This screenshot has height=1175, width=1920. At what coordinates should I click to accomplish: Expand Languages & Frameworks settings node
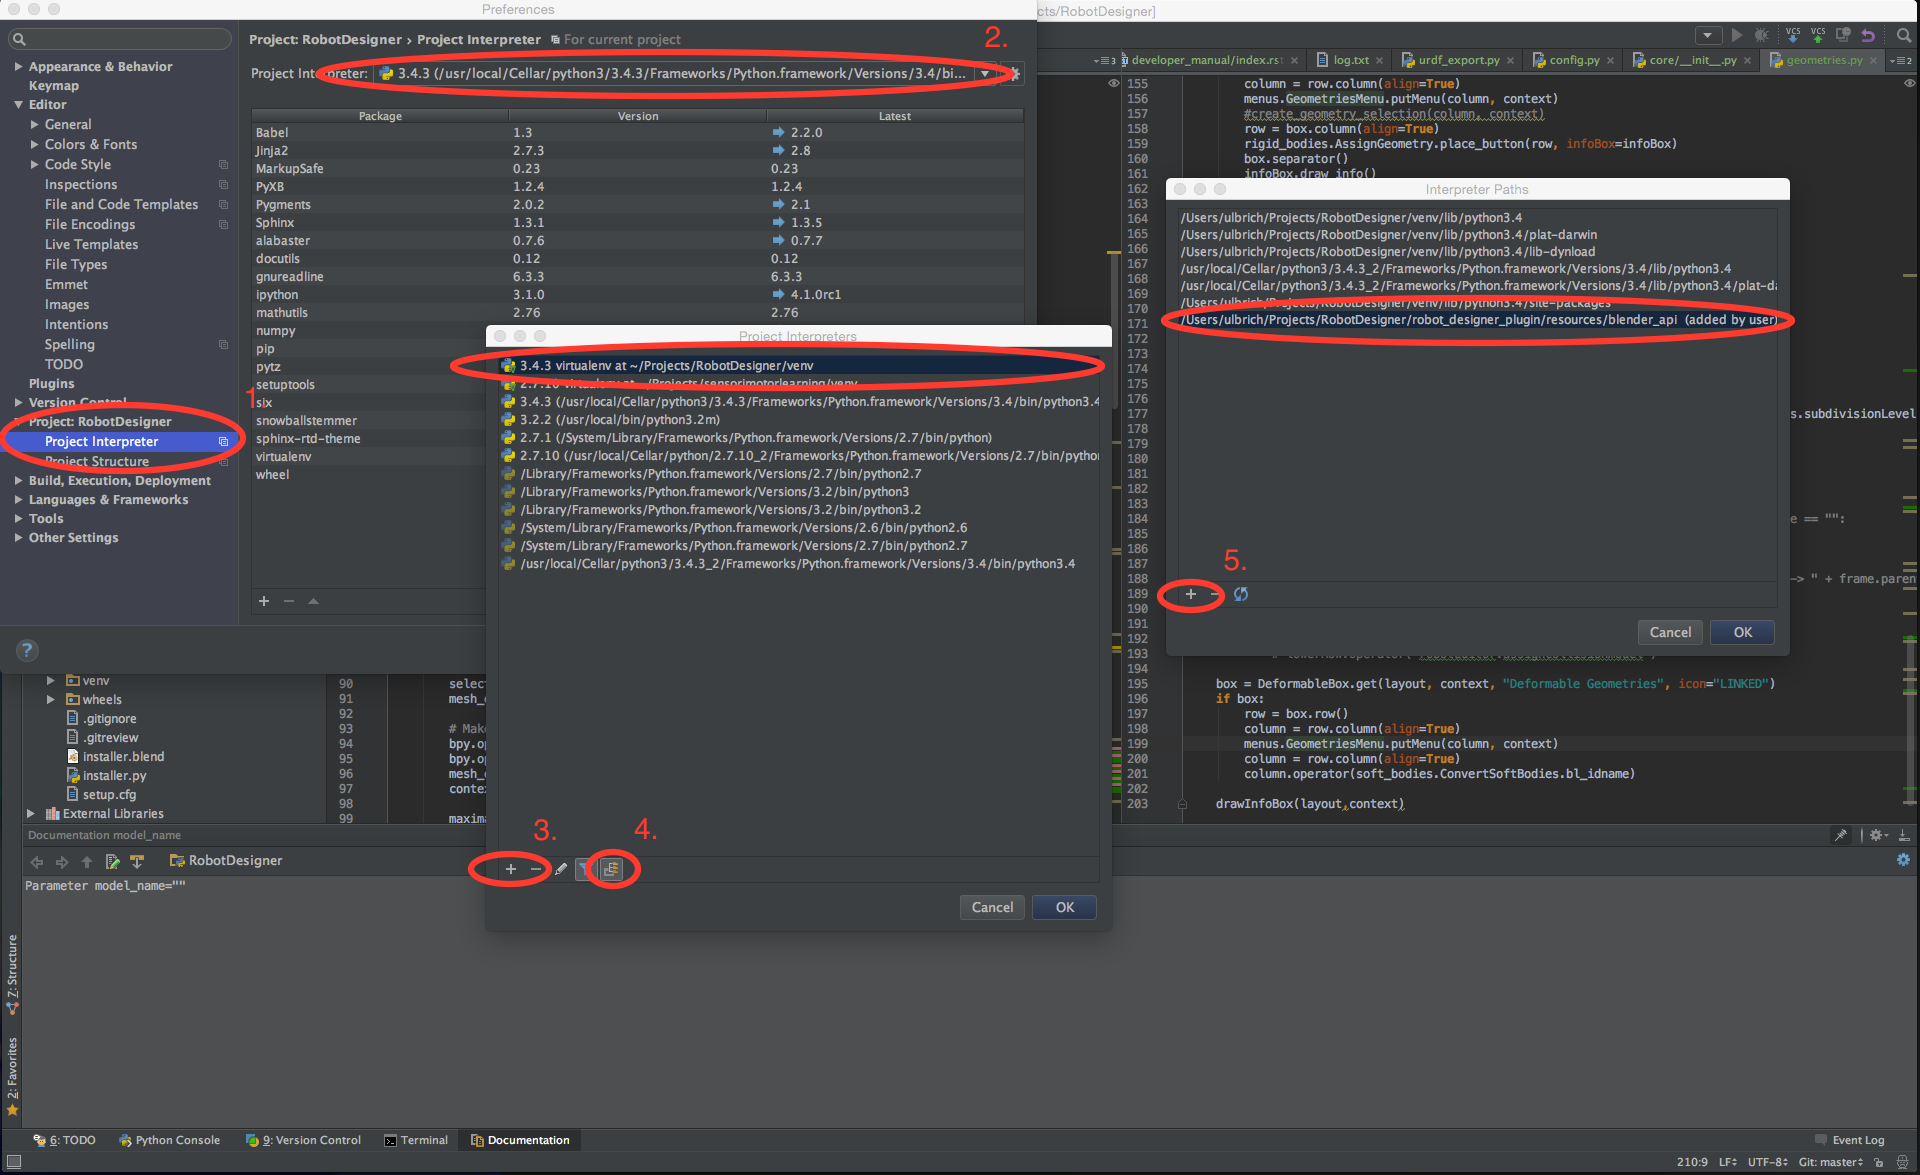(x=18, y=500)
